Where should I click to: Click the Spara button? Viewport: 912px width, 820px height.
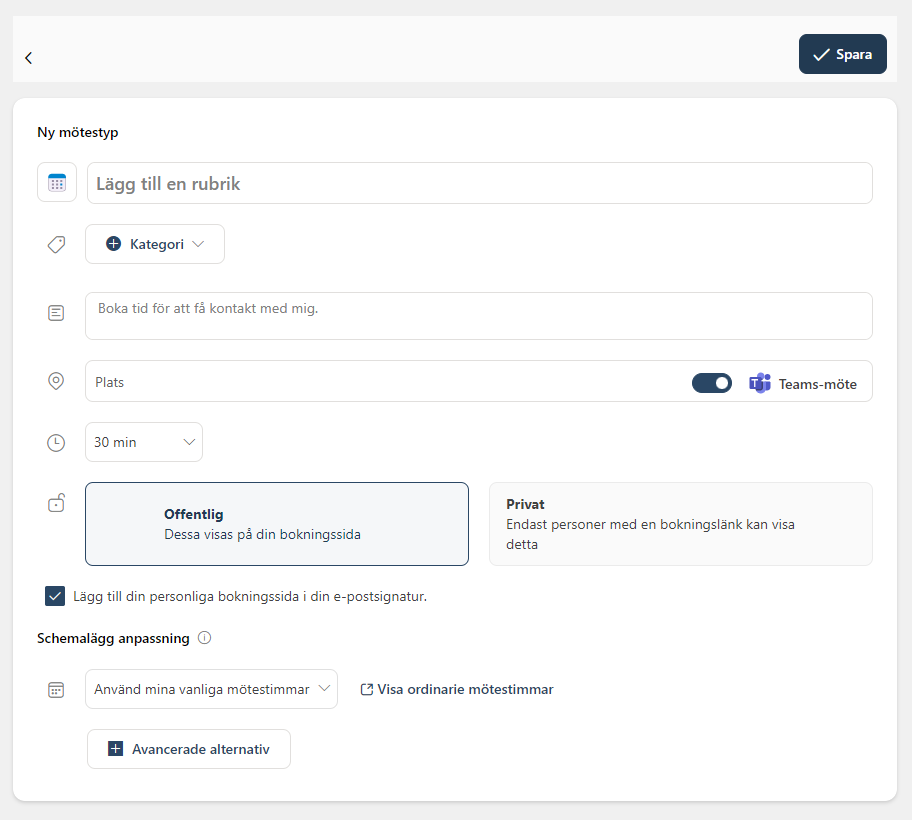tap(843, 54)
